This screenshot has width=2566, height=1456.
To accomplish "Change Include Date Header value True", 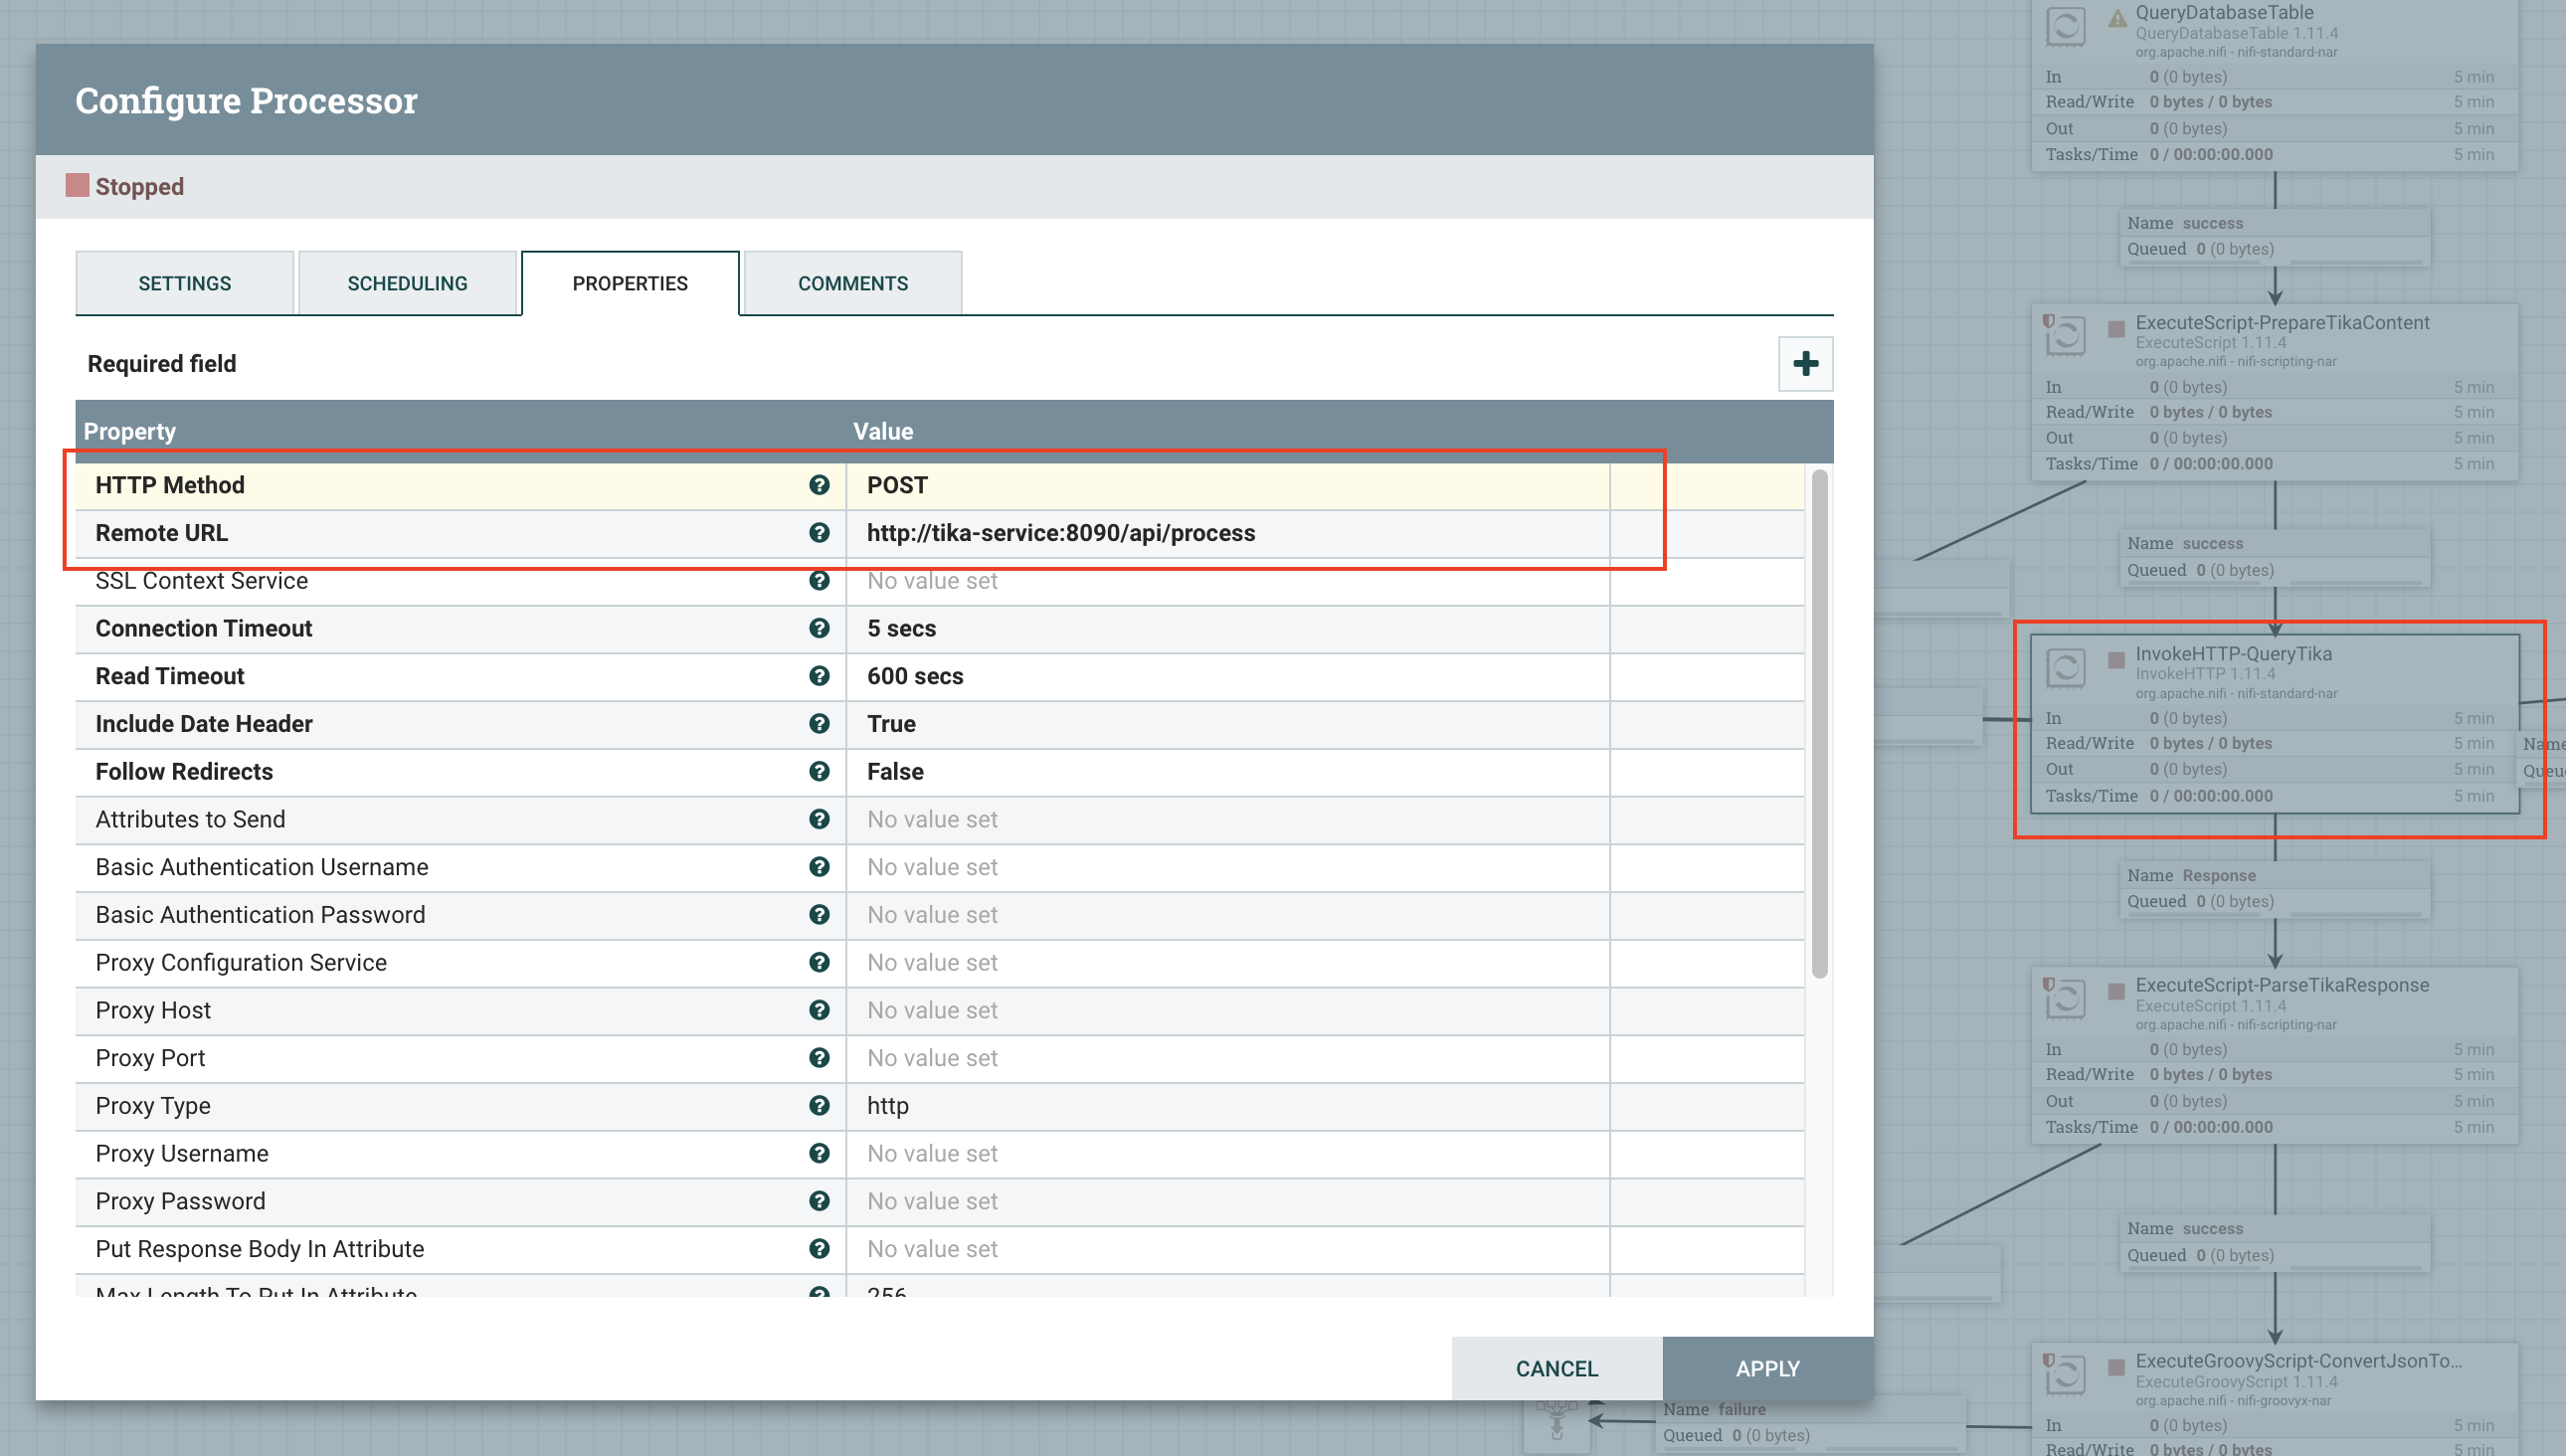I will [x=1228, y=724].
